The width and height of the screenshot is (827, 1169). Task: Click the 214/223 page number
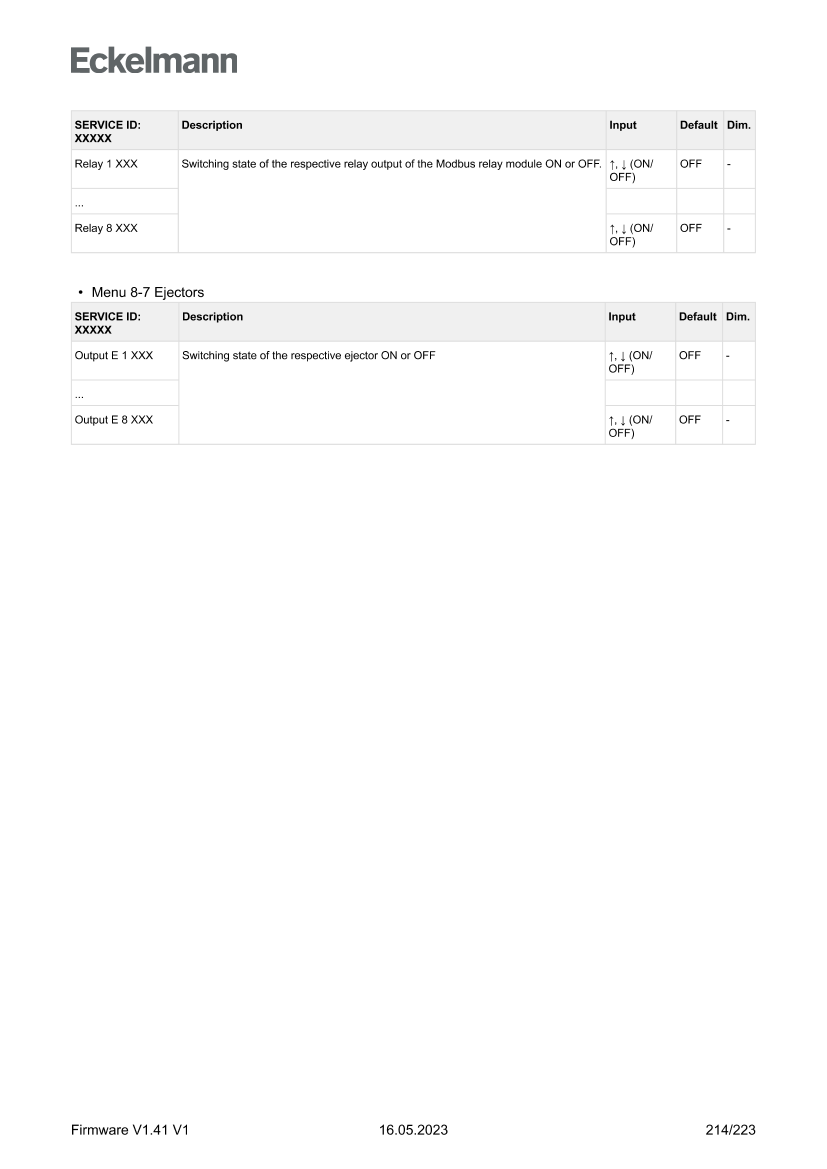[729, 1130]
